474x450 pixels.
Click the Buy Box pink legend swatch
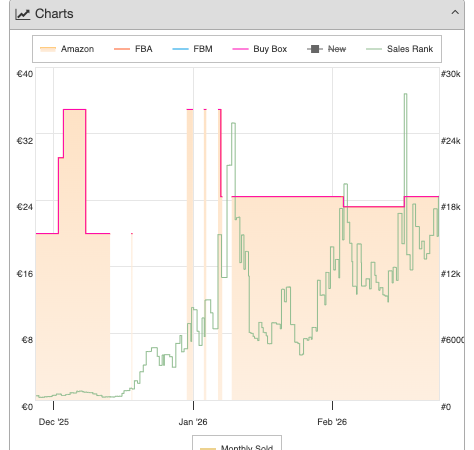tap(240, 49)
